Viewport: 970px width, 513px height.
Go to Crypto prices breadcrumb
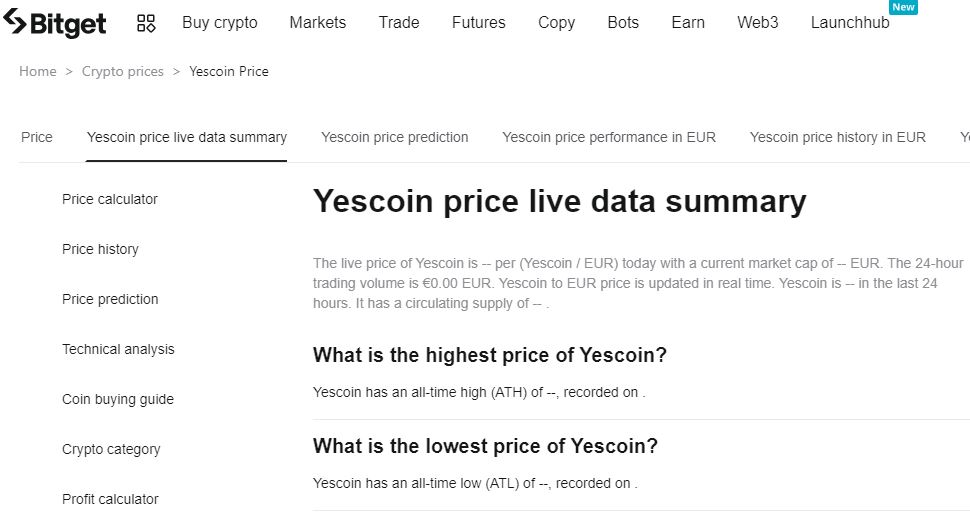122,71
